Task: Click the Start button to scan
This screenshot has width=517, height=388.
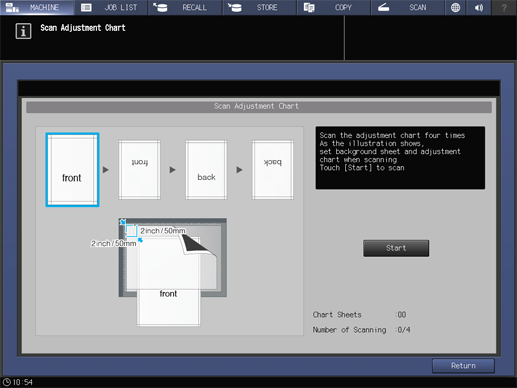Action: pos(396,248)
